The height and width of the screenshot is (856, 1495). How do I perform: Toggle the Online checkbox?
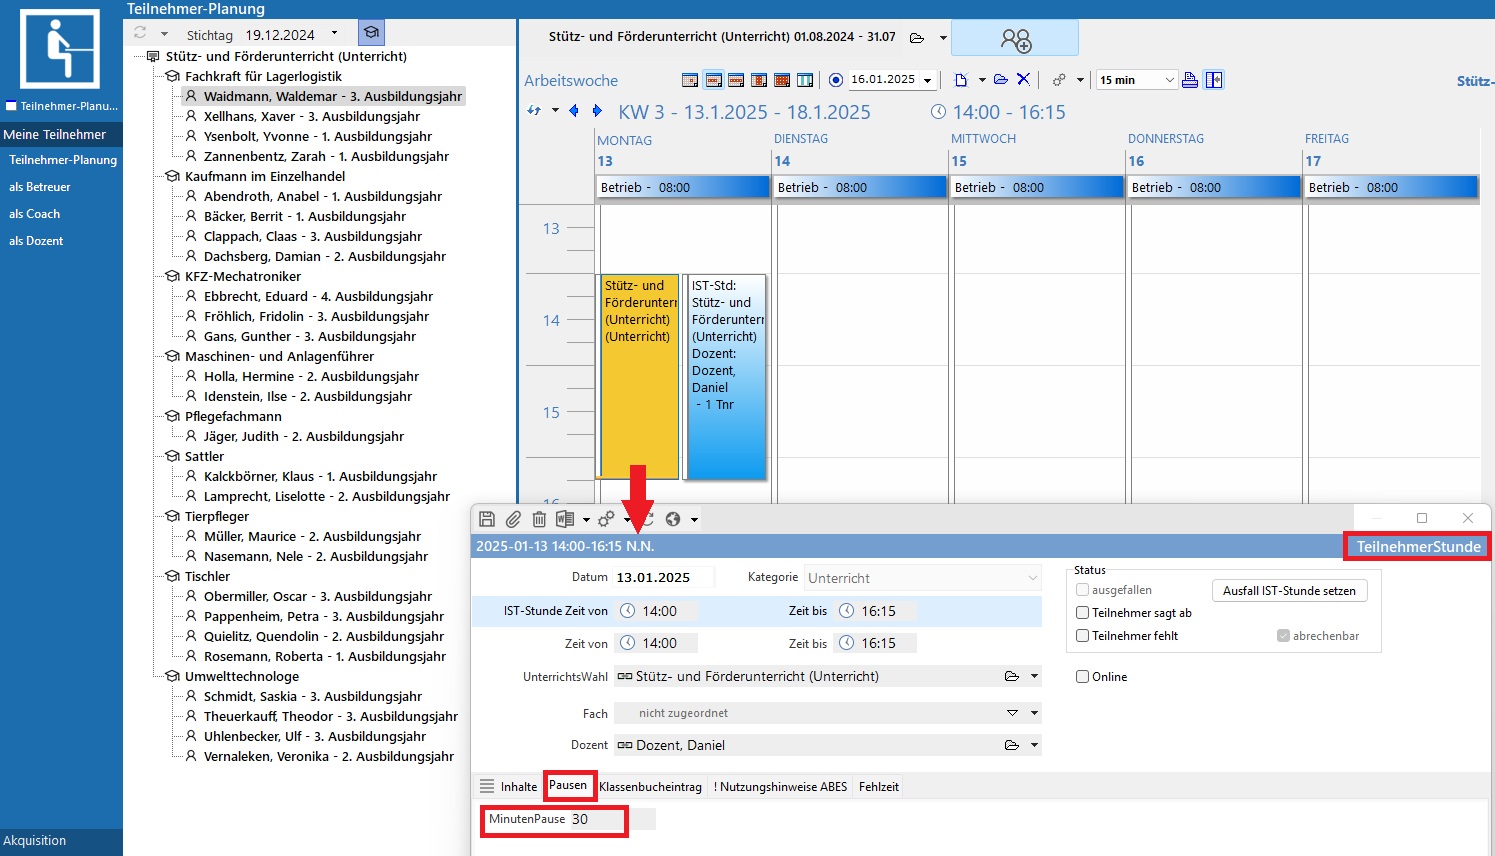1082,677
